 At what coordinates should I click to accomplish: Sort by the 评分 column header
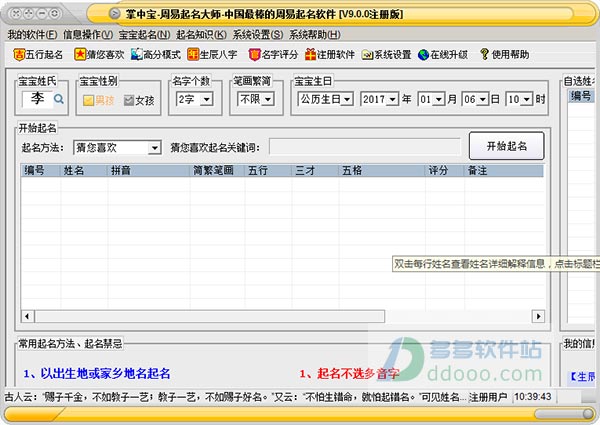pyautogui.click(x=445, y=170)
